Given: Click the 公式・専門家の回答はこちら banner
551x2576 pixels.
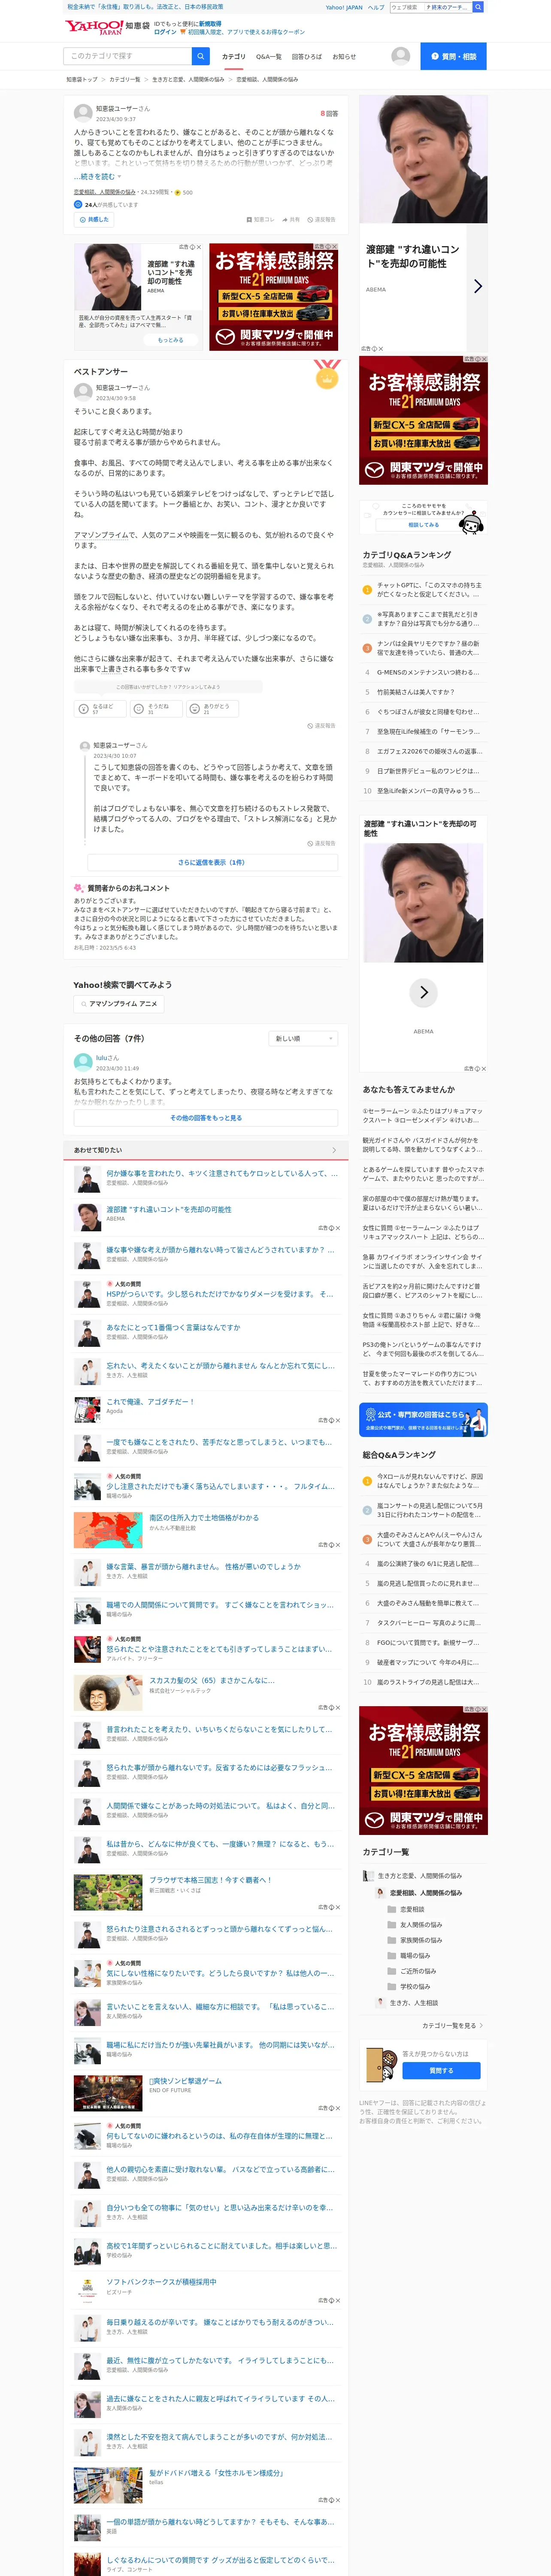Looking at the screenshot, I should pos(423,1419).
